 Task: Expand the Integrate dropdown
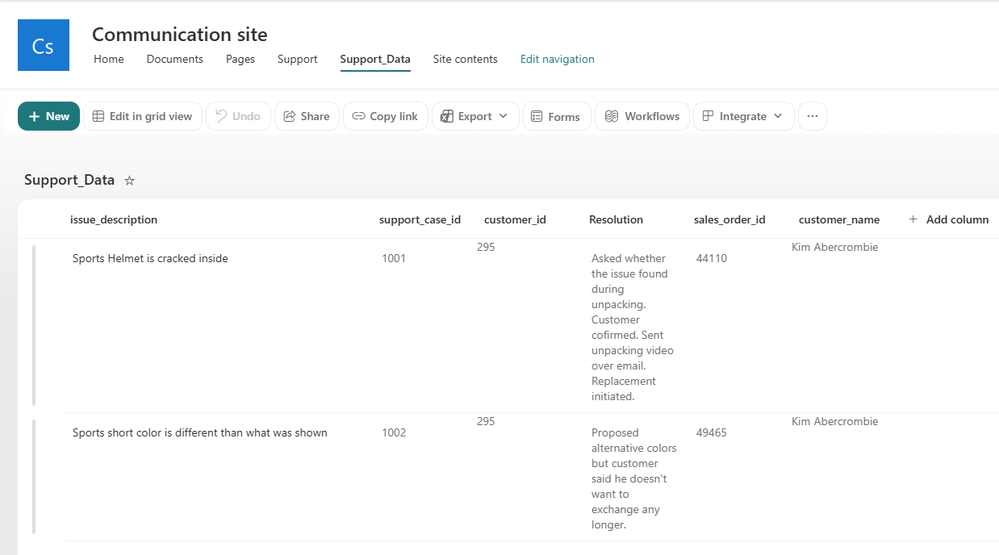743,116
